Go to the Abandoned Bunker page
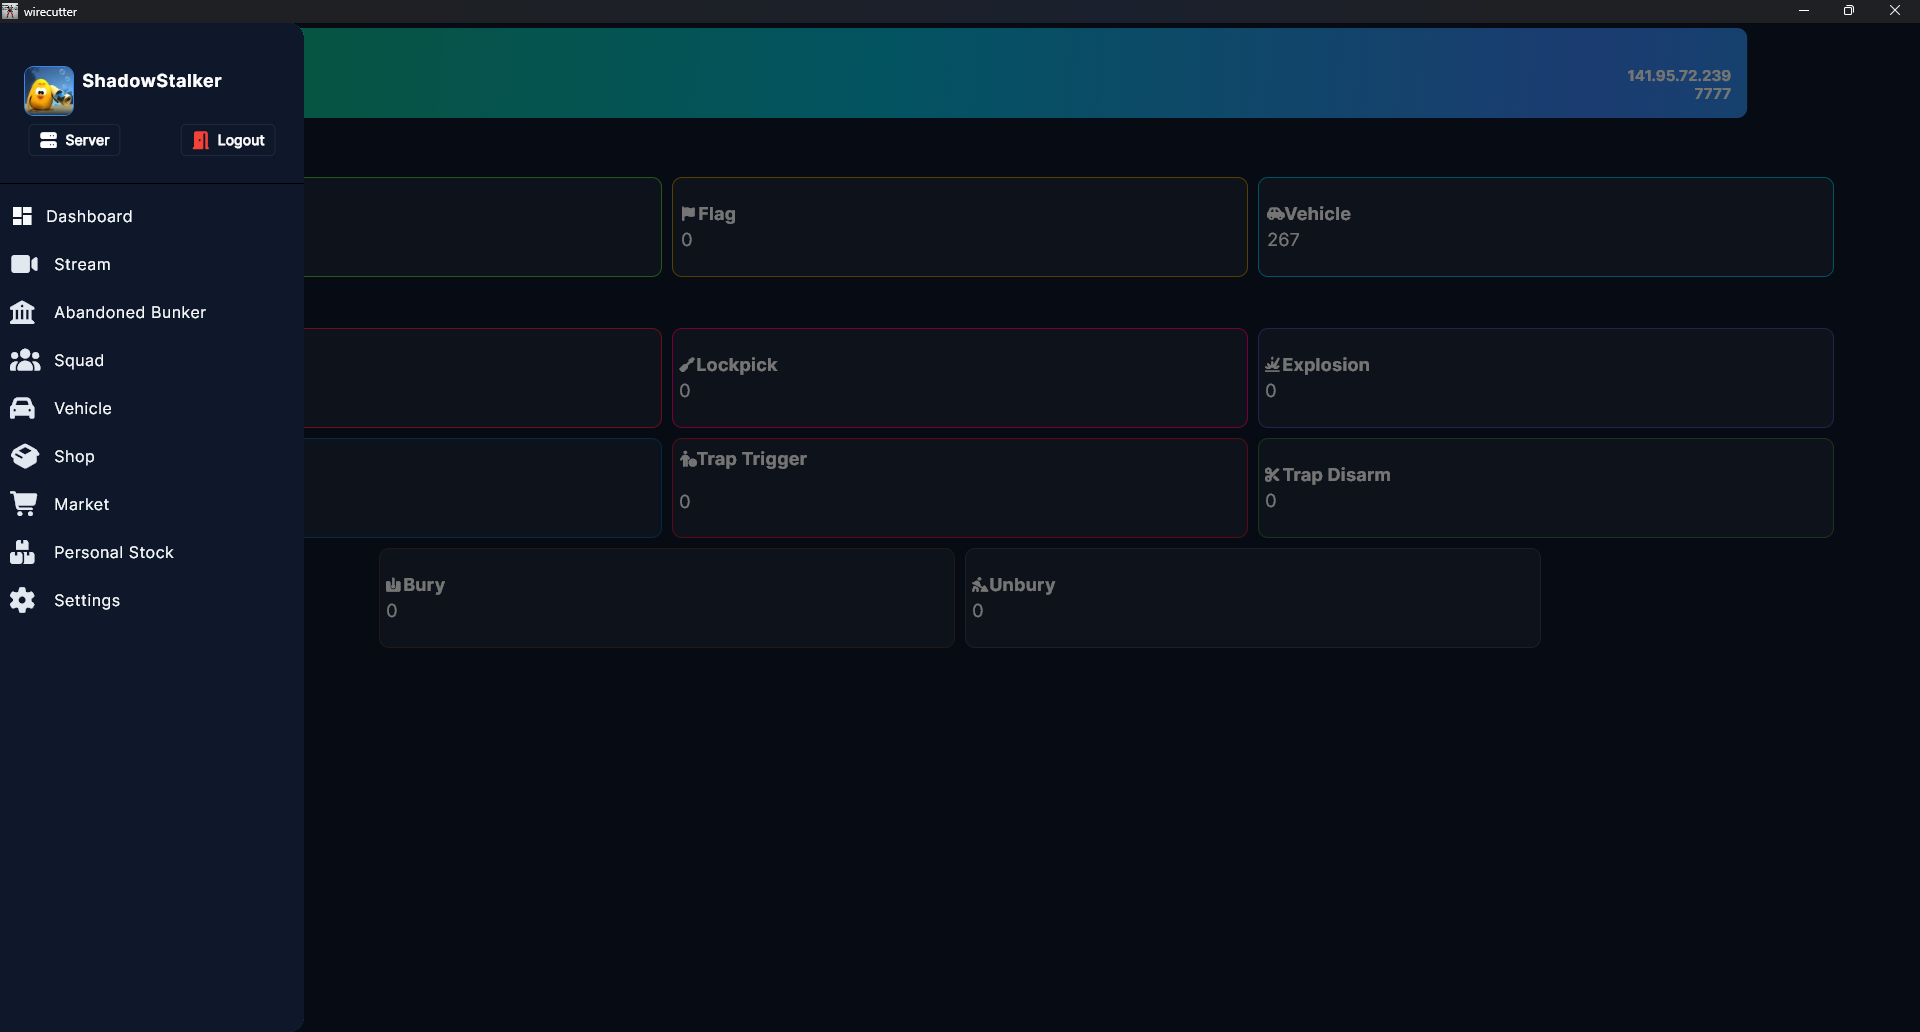 point(130,312)
